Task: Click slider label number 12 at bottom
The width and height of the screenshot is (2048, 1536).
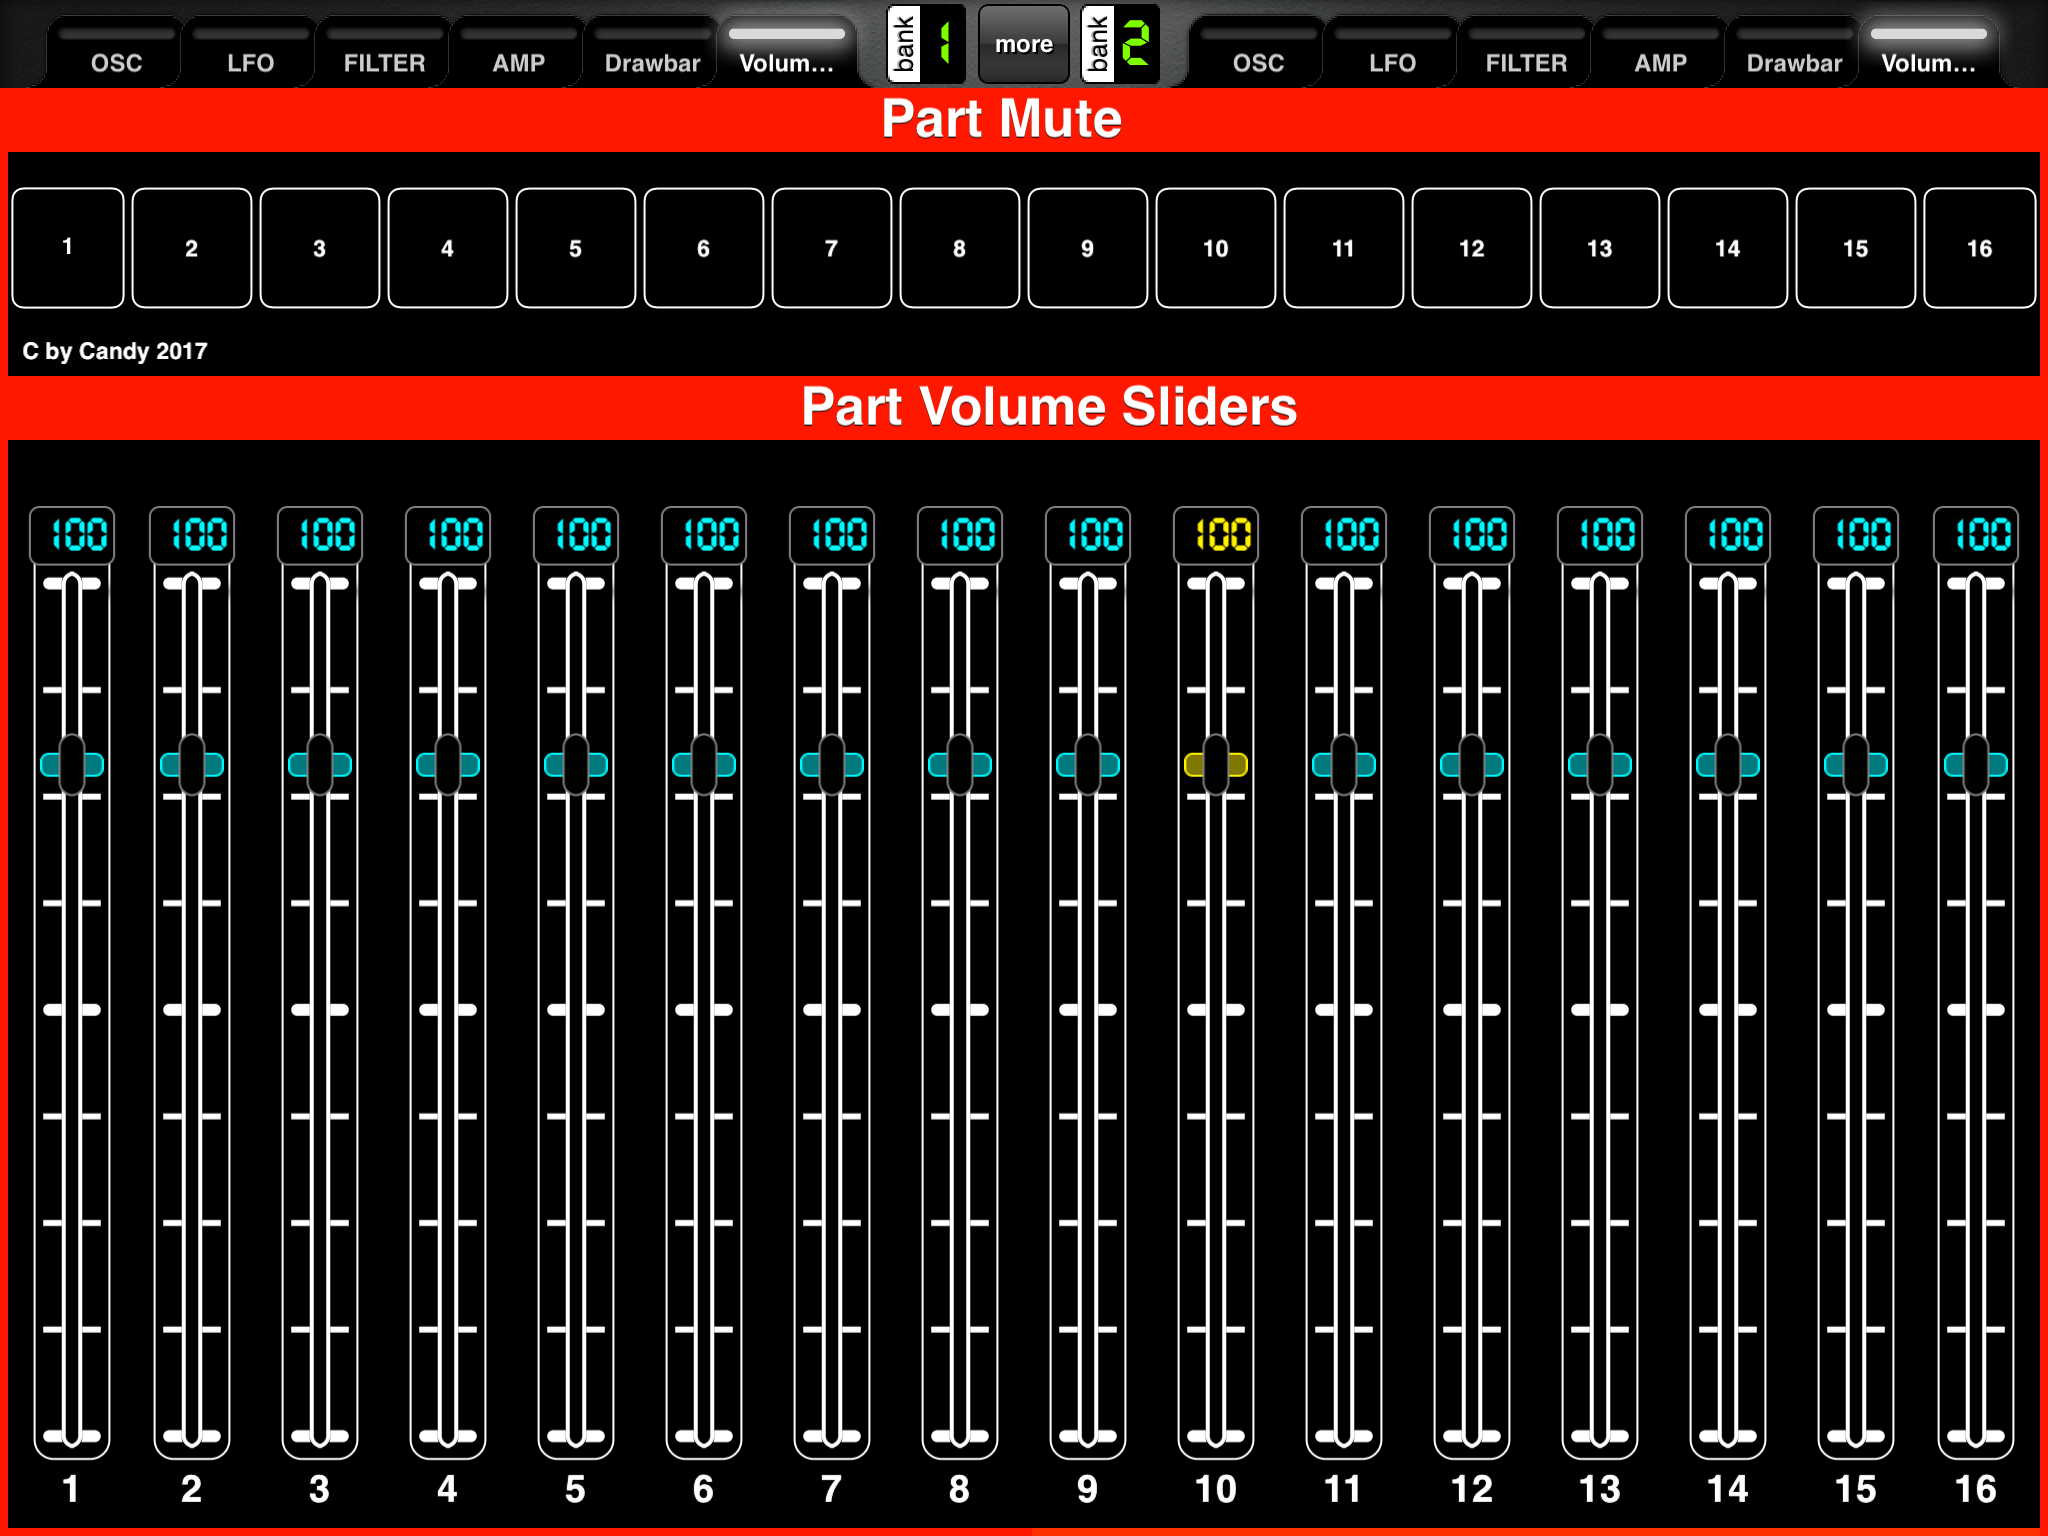Action: [1472, 1489]
